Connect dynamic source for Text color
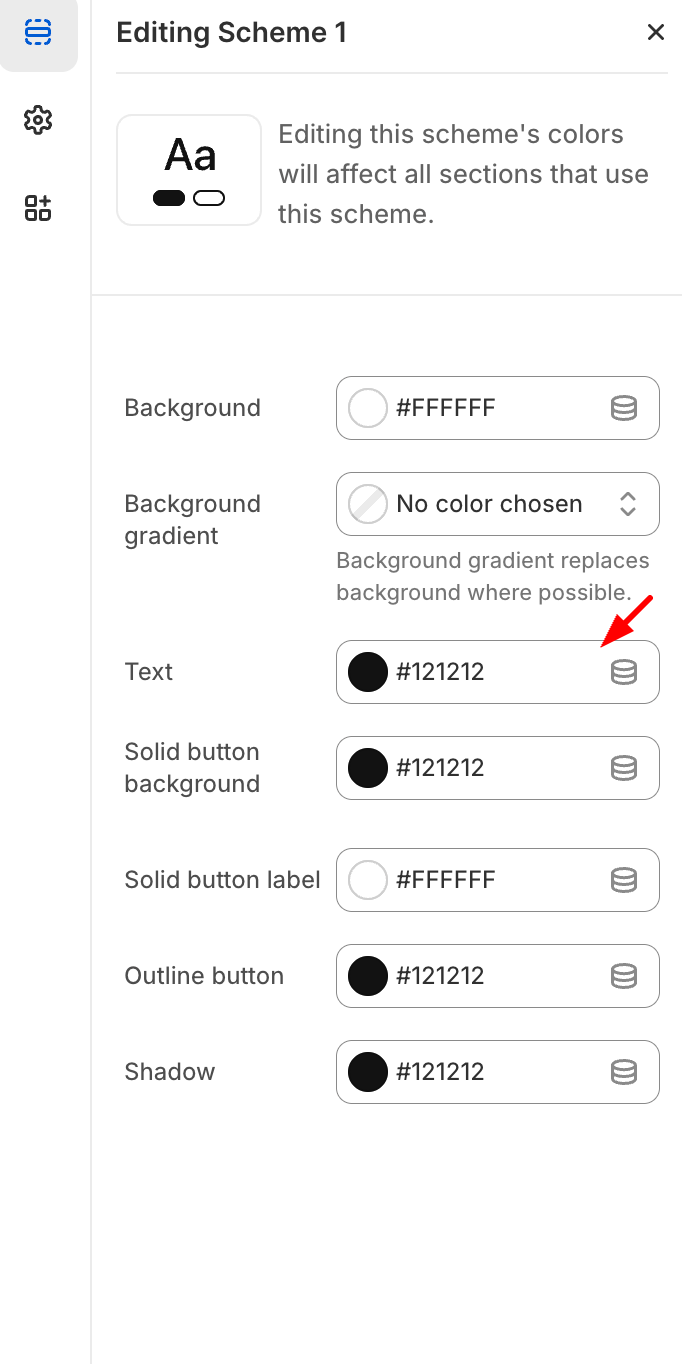682x1364 pixels. point(624,672)
